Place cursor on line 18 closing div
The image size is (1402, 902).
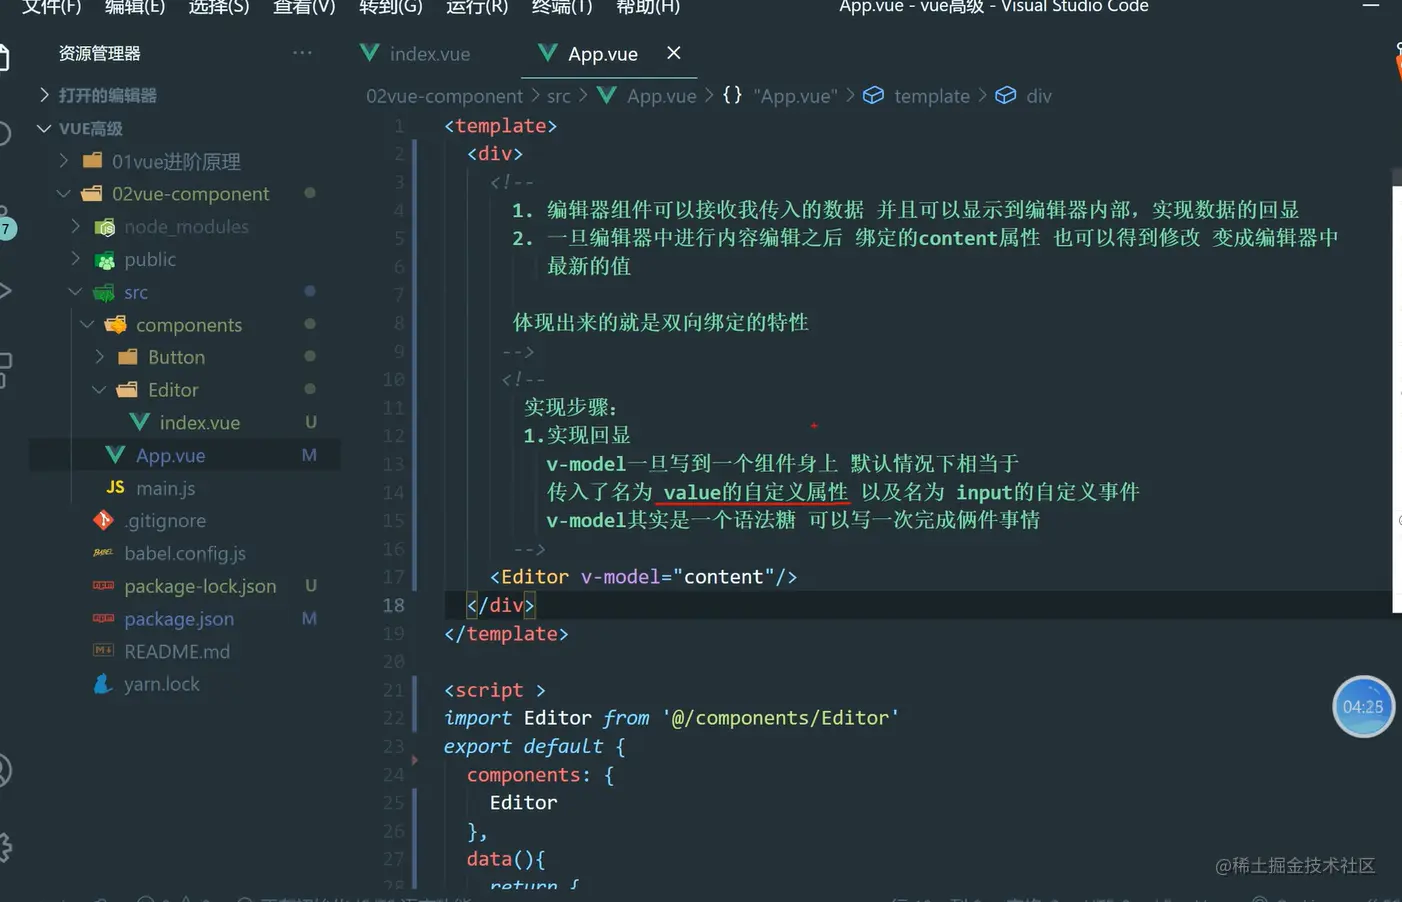coord(501,605)
